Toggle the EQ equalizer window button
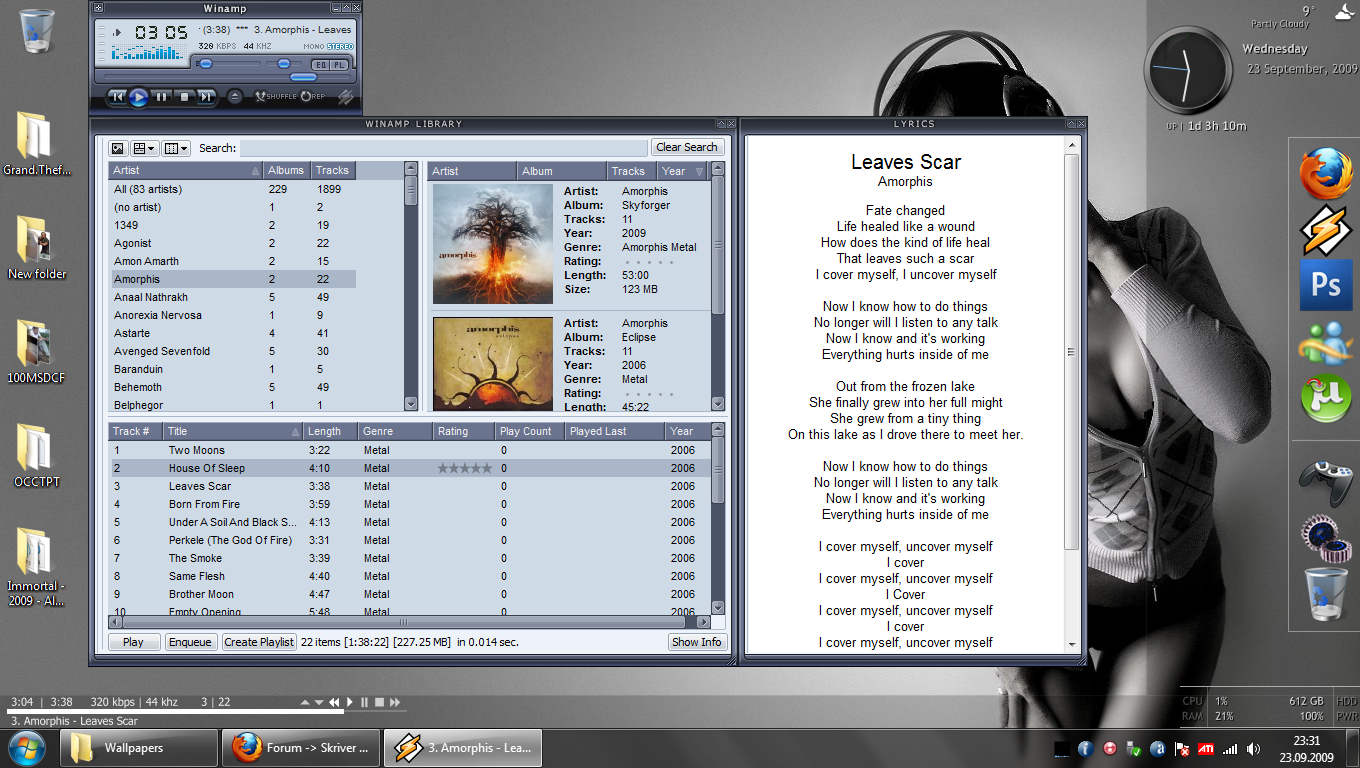Image resolution: width=1360 pixels, height=768 pixels. pos(320,64)
